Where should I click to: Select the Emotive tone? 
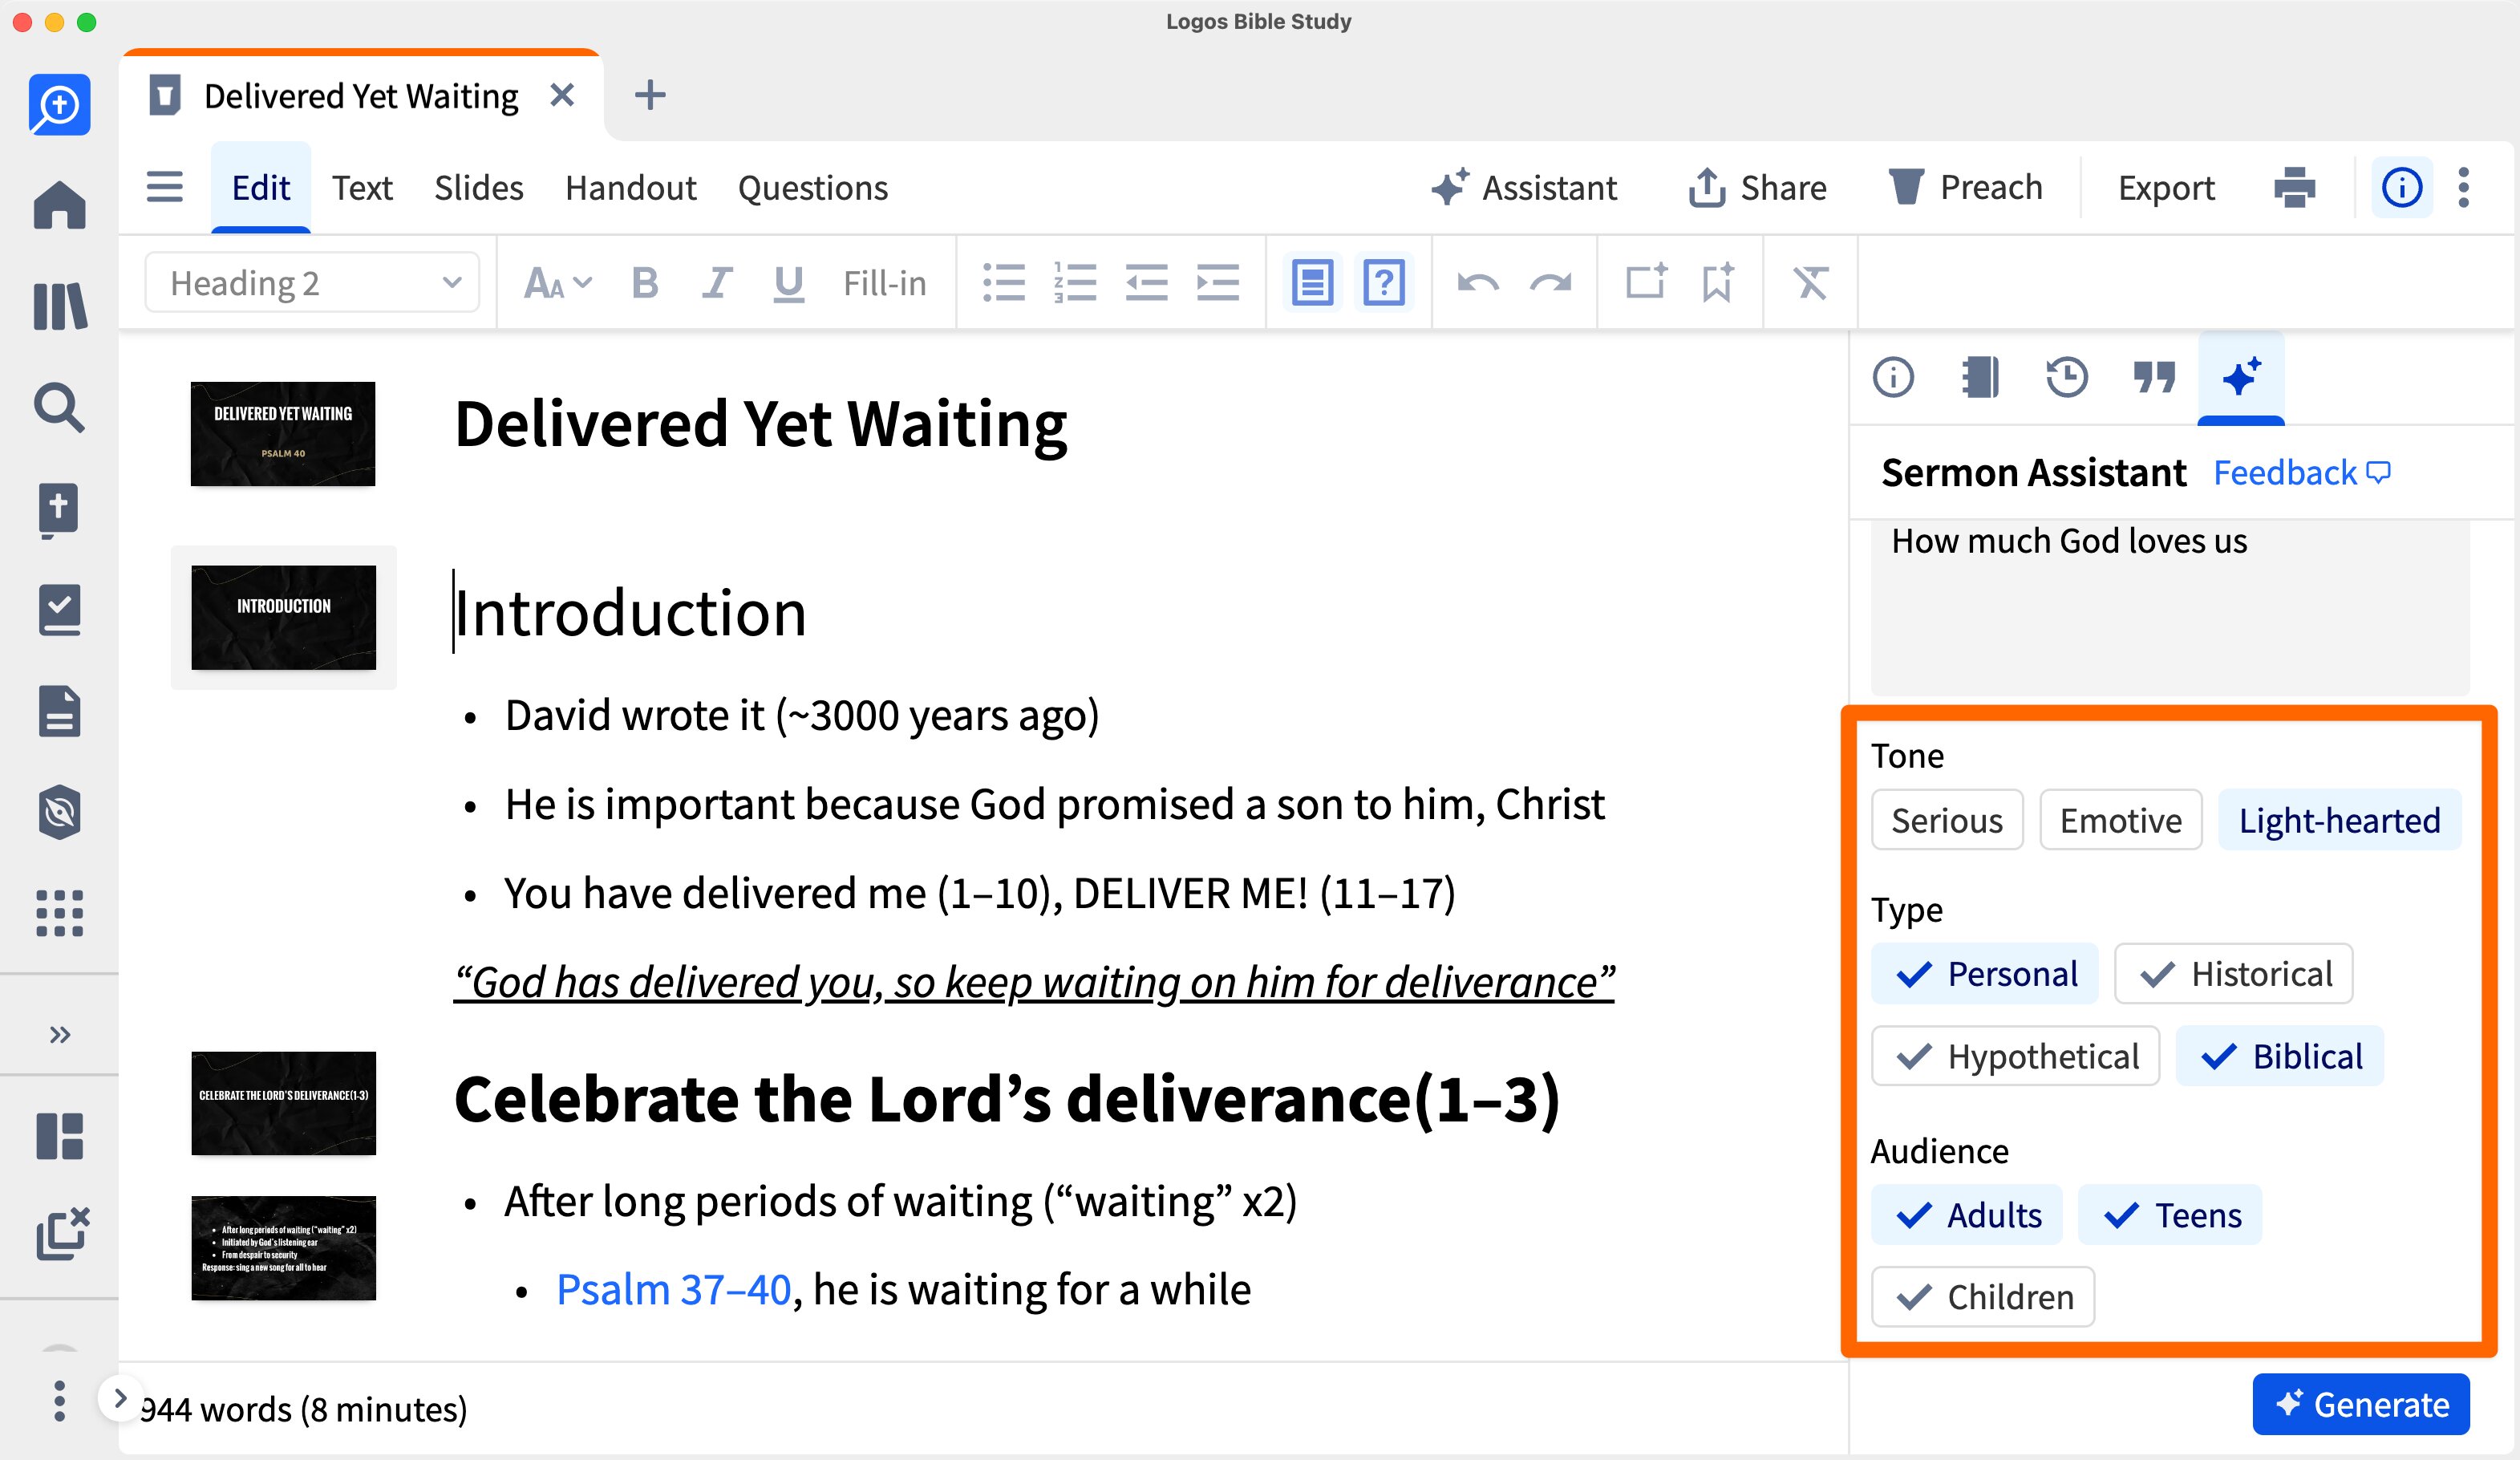[2121, 820]
